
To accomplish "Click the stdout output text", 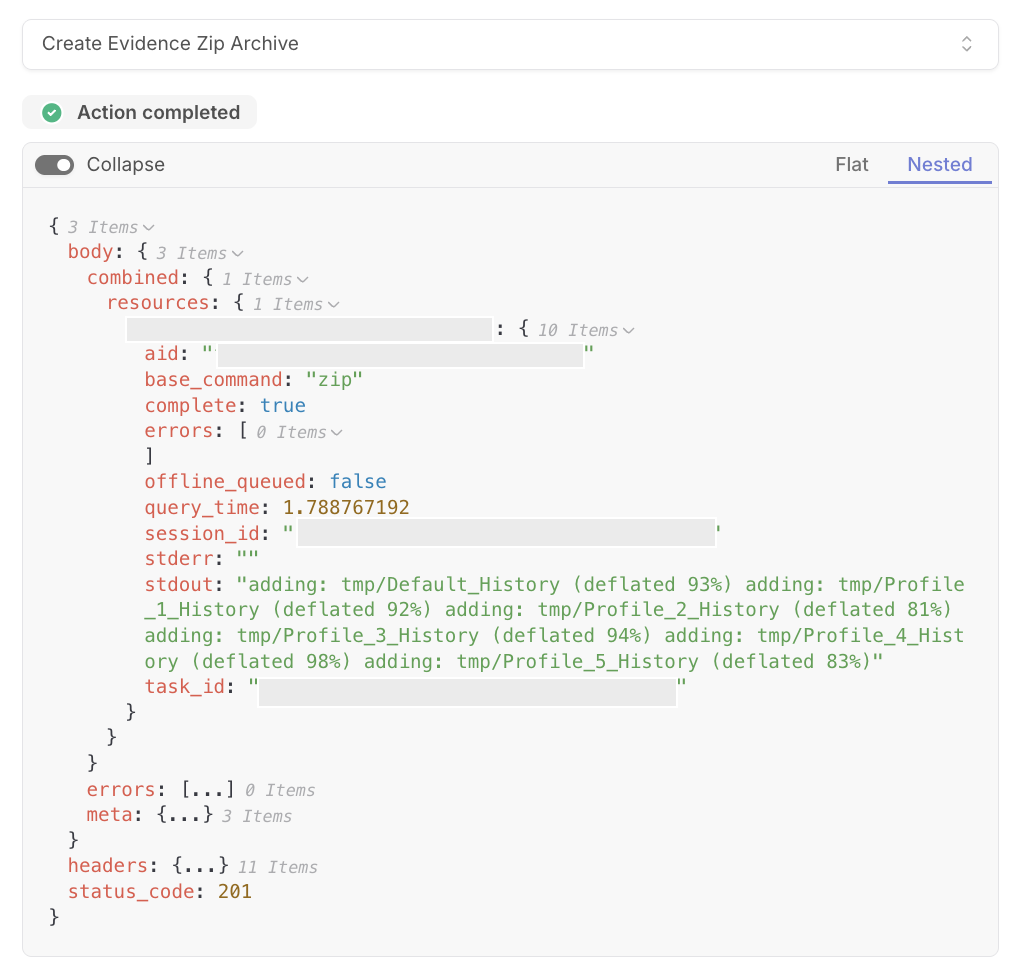I will pos(554,623).
